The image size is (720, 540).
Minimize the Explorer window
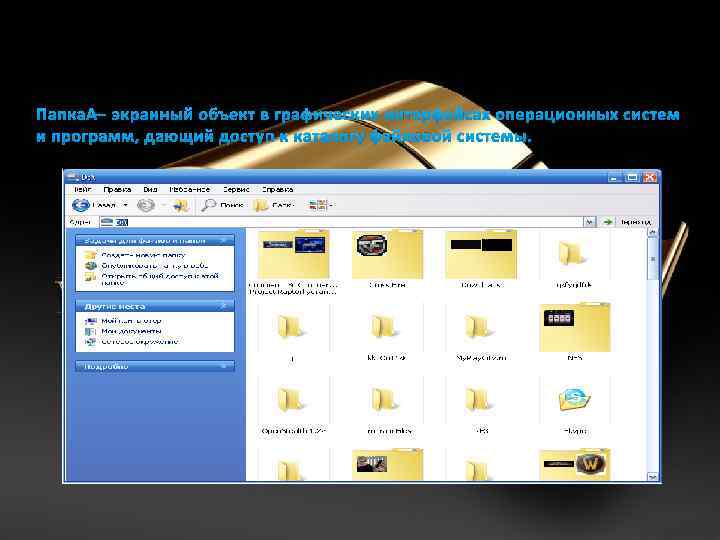(x=614, y=177)
